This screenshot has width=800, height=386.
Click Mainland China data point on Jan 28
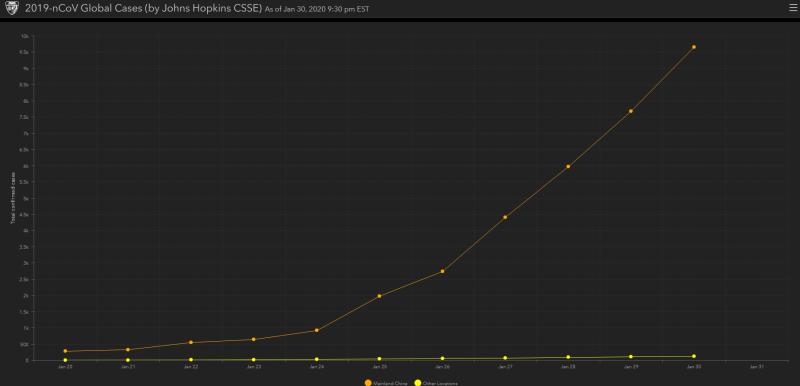pos(568,166)
